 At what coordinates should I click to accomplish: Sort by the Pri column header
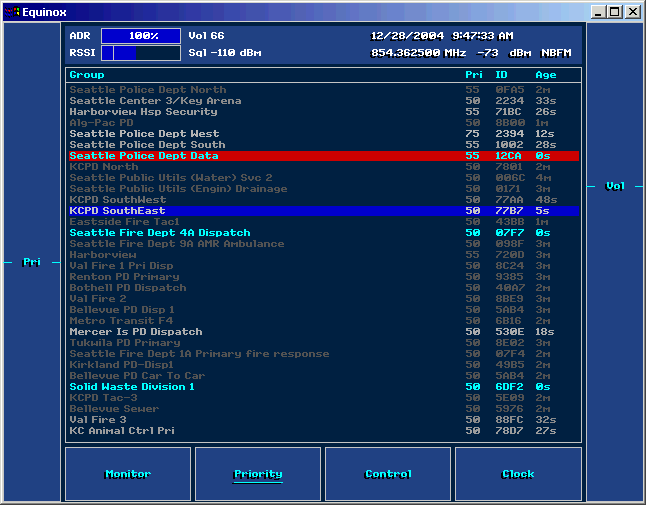coord(473,75)
